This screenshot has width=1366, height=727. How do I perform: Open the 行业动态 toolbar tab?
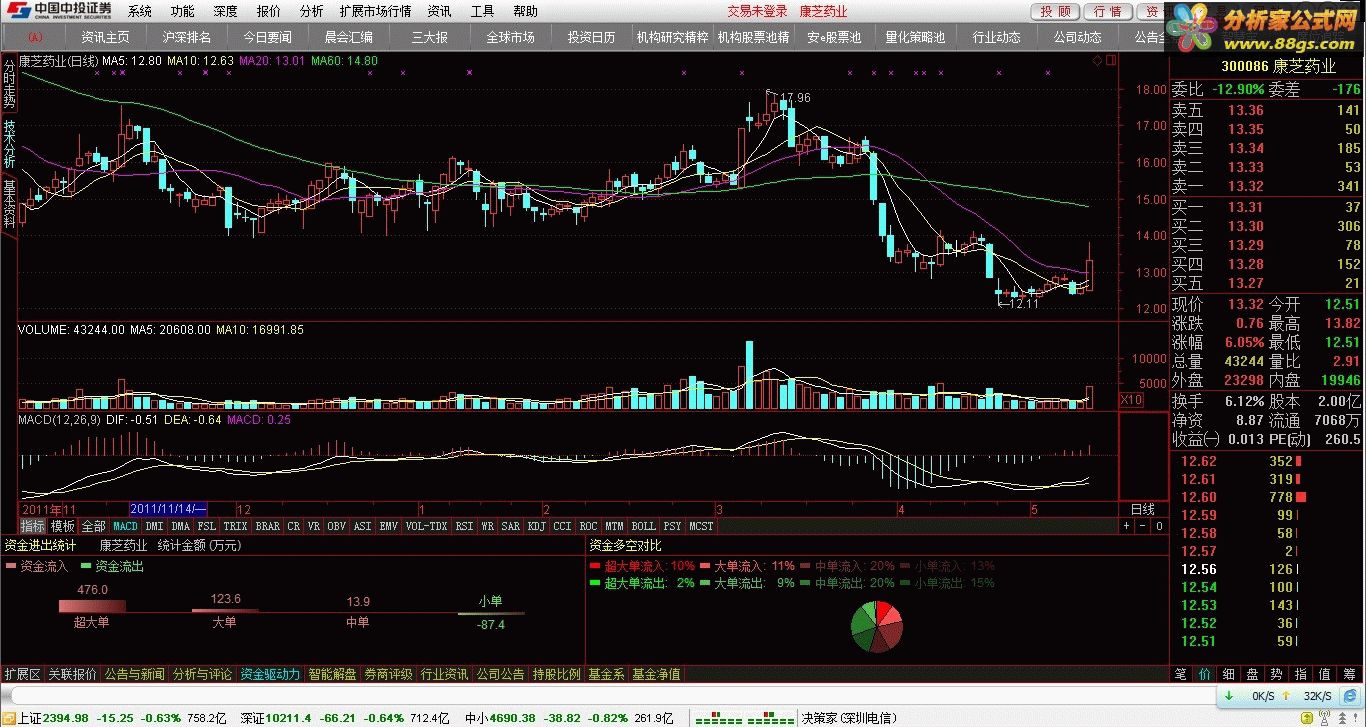click(997, 37)
